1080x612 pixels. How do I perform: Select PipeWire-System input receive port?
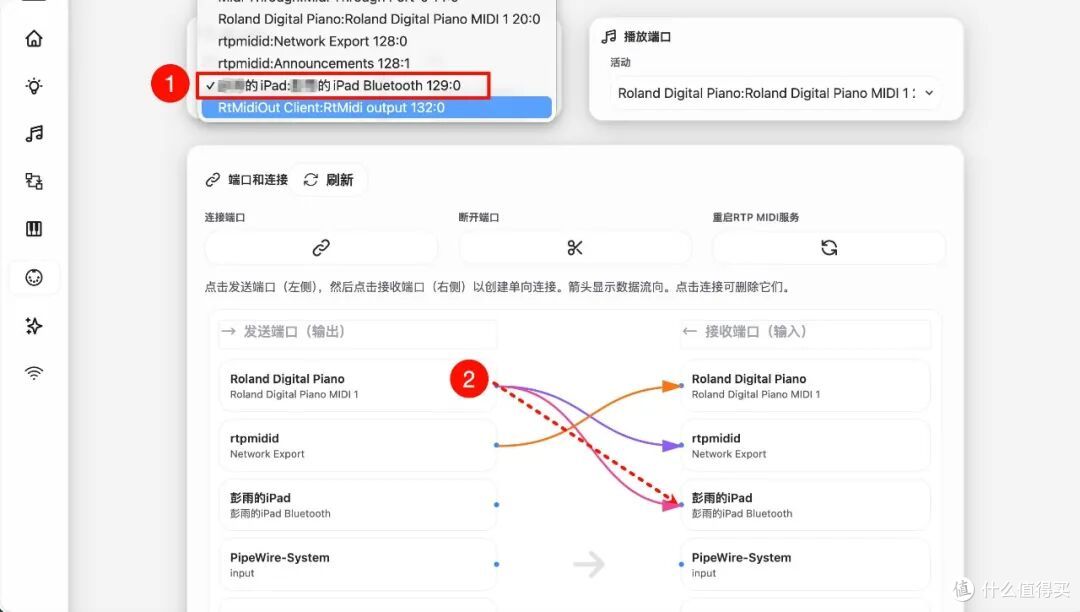point(805,564)
